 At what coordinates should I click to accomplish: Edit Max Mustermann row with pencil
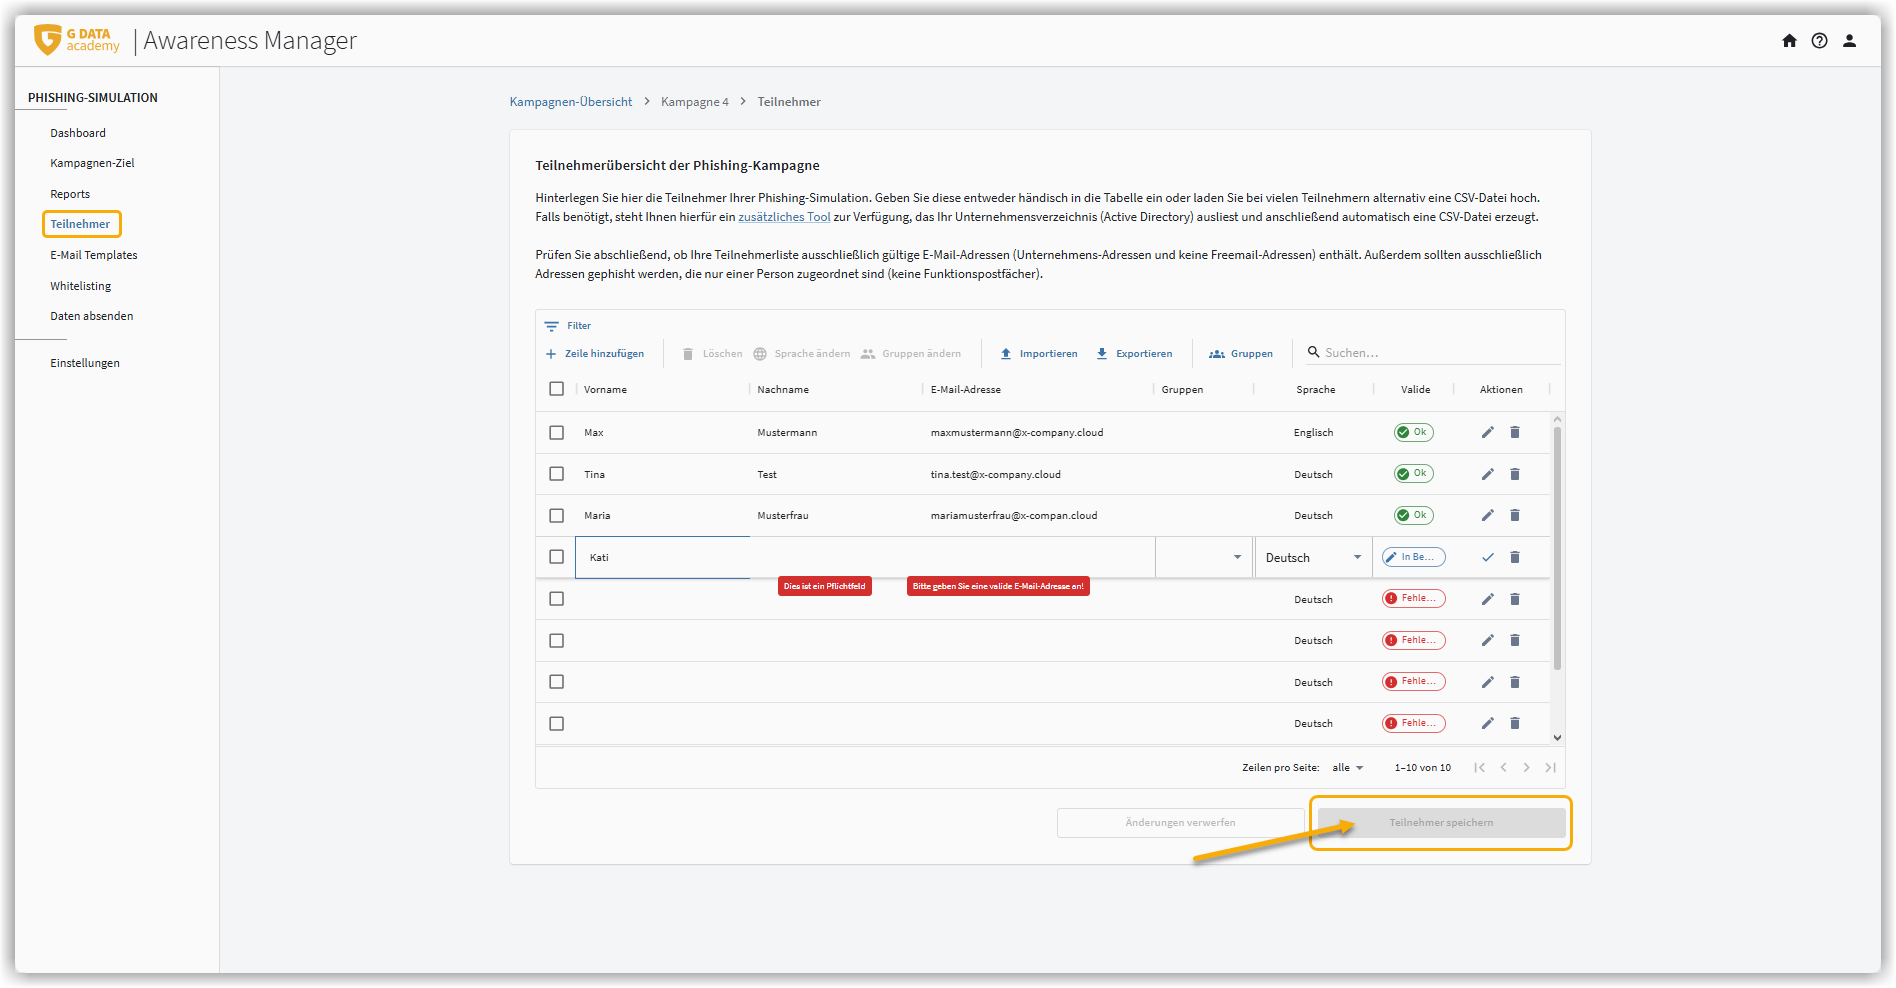(x=1487, y=432)
